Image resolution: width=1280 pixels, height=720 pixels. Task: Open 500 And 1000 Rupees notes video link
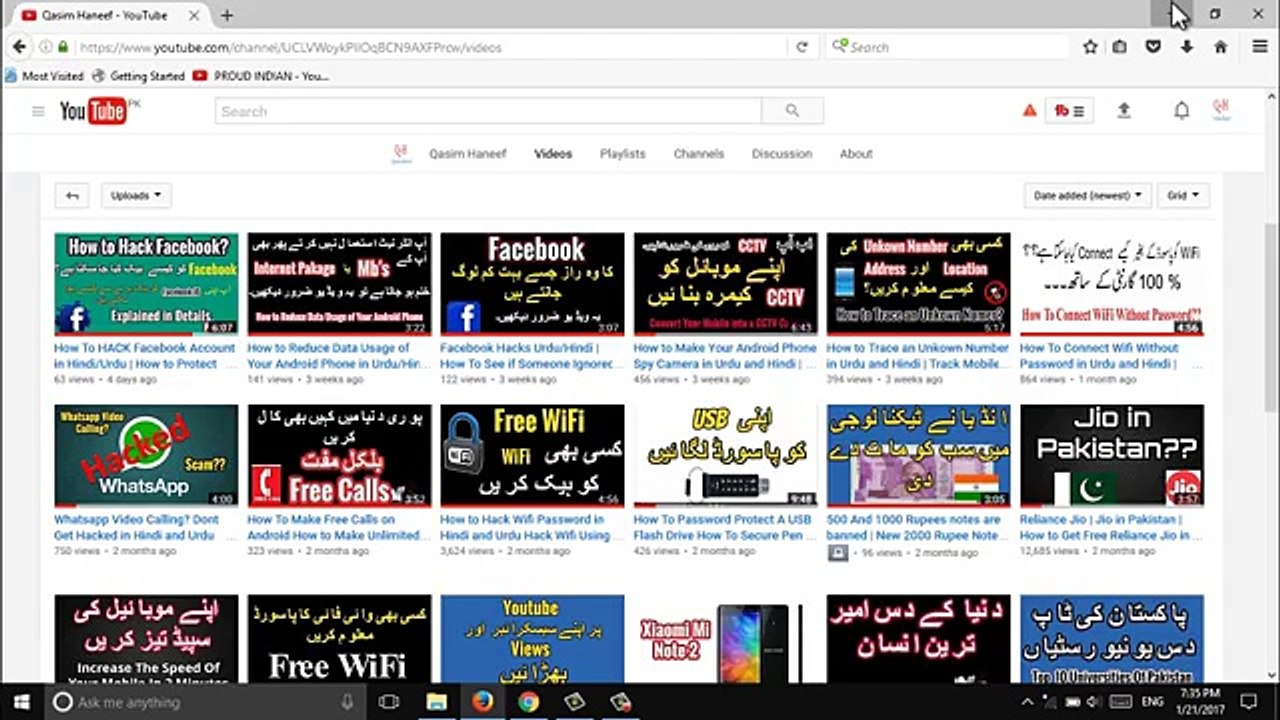(x=914, y=527)
